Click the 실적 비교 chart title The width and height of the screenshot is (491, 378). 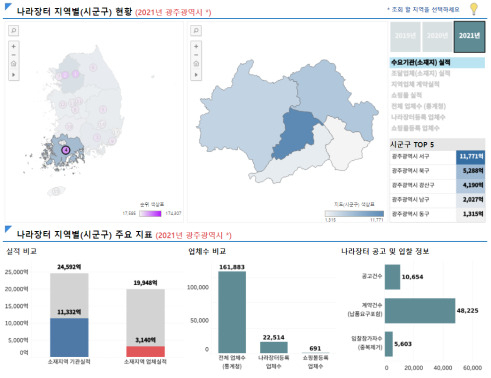click(22, 251)
